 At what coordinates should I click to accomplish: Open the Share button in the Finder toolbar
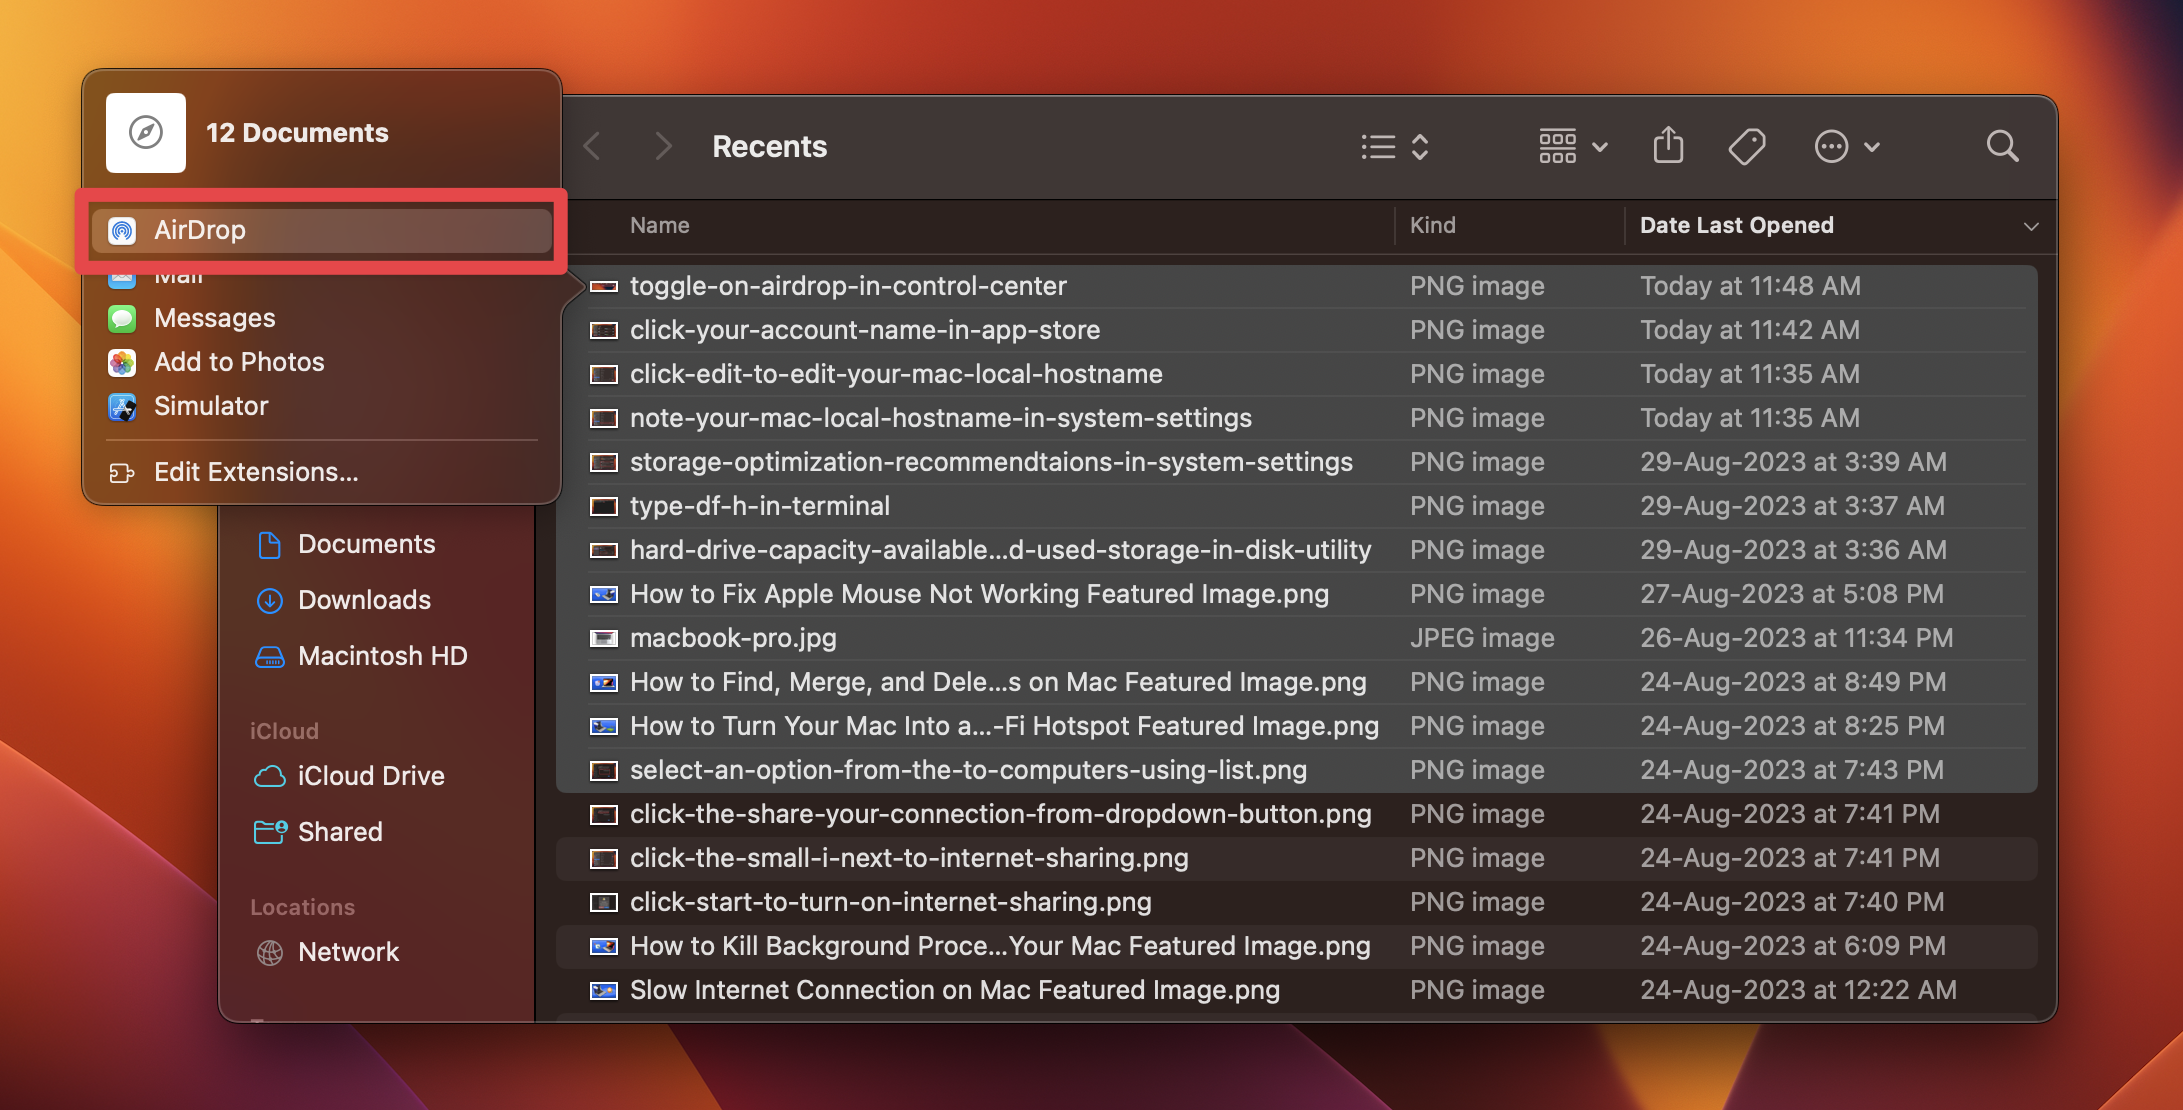tap(1668, 146)
